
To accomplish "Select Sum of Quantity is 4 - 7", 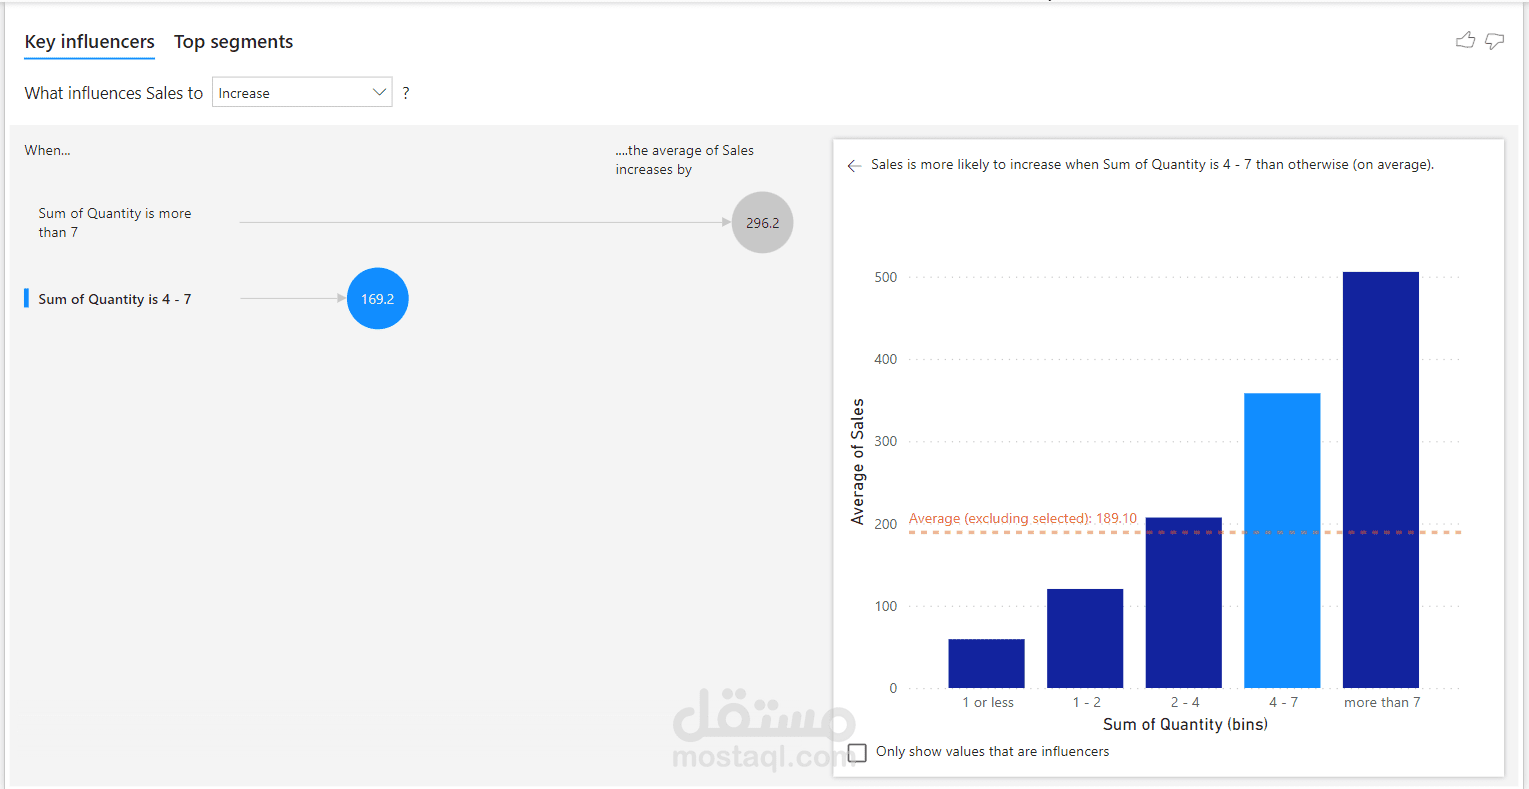I will tap(114, 299).
